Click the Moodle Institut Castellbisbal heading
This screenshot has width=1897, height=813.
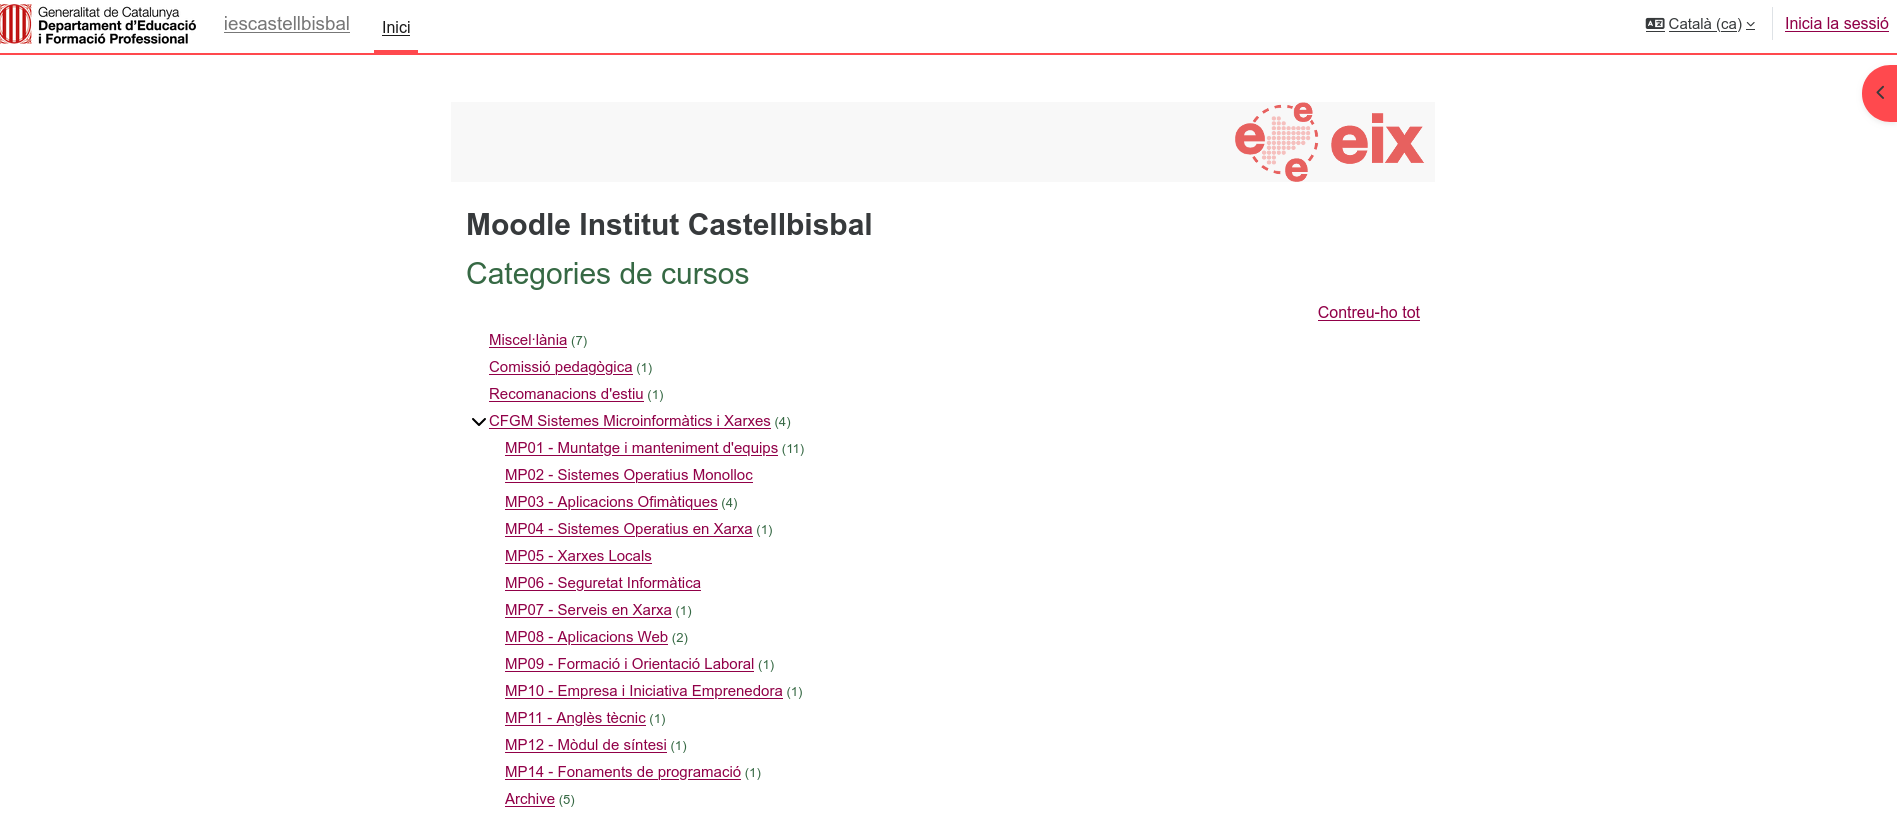click(669, 225)
